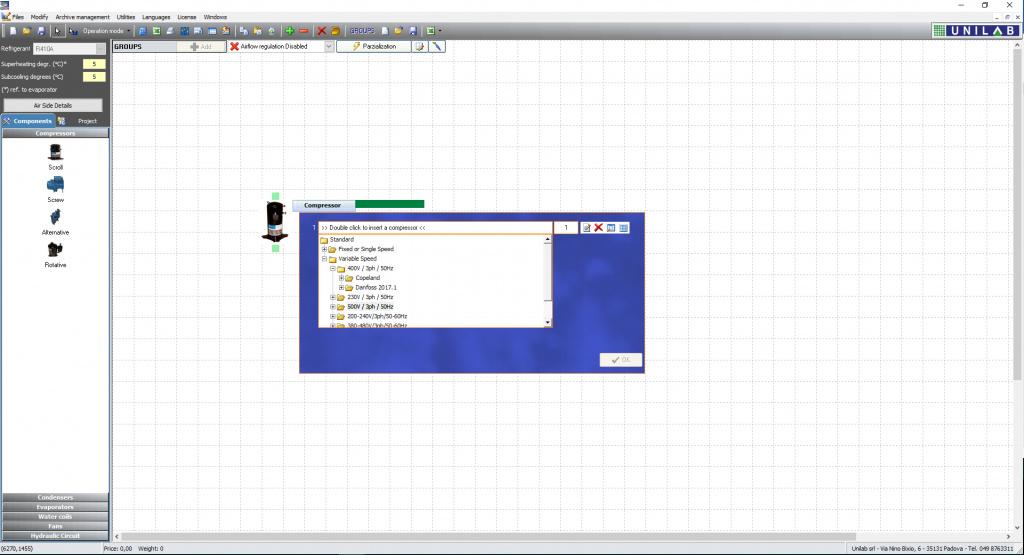The height and width of the screenshot is (555, 1024).
Task: Open the Languages menu
Action: (156, 17)
